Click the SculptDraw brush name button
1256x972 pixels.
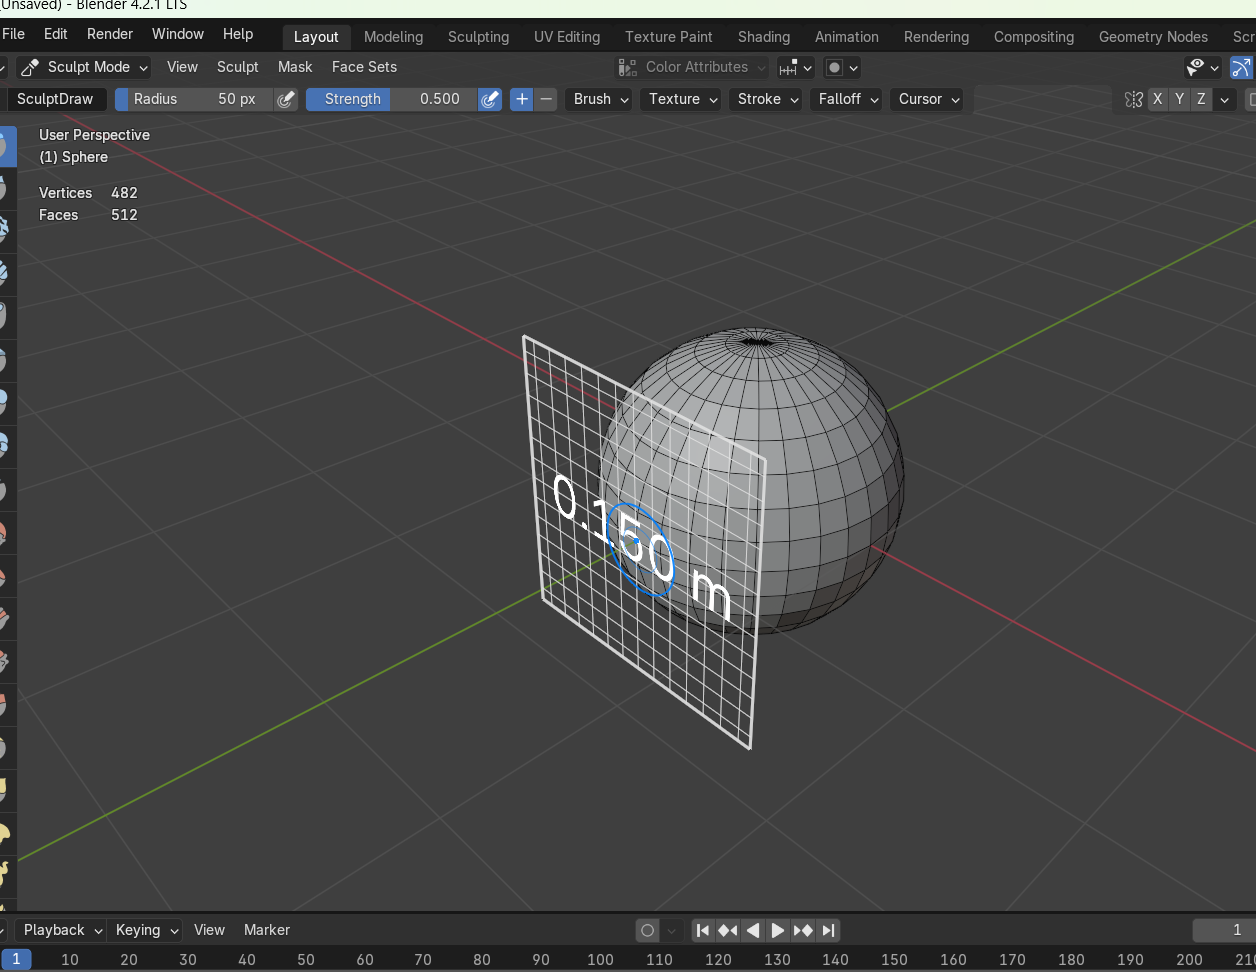pyautogui.click(x=55, y=99)
